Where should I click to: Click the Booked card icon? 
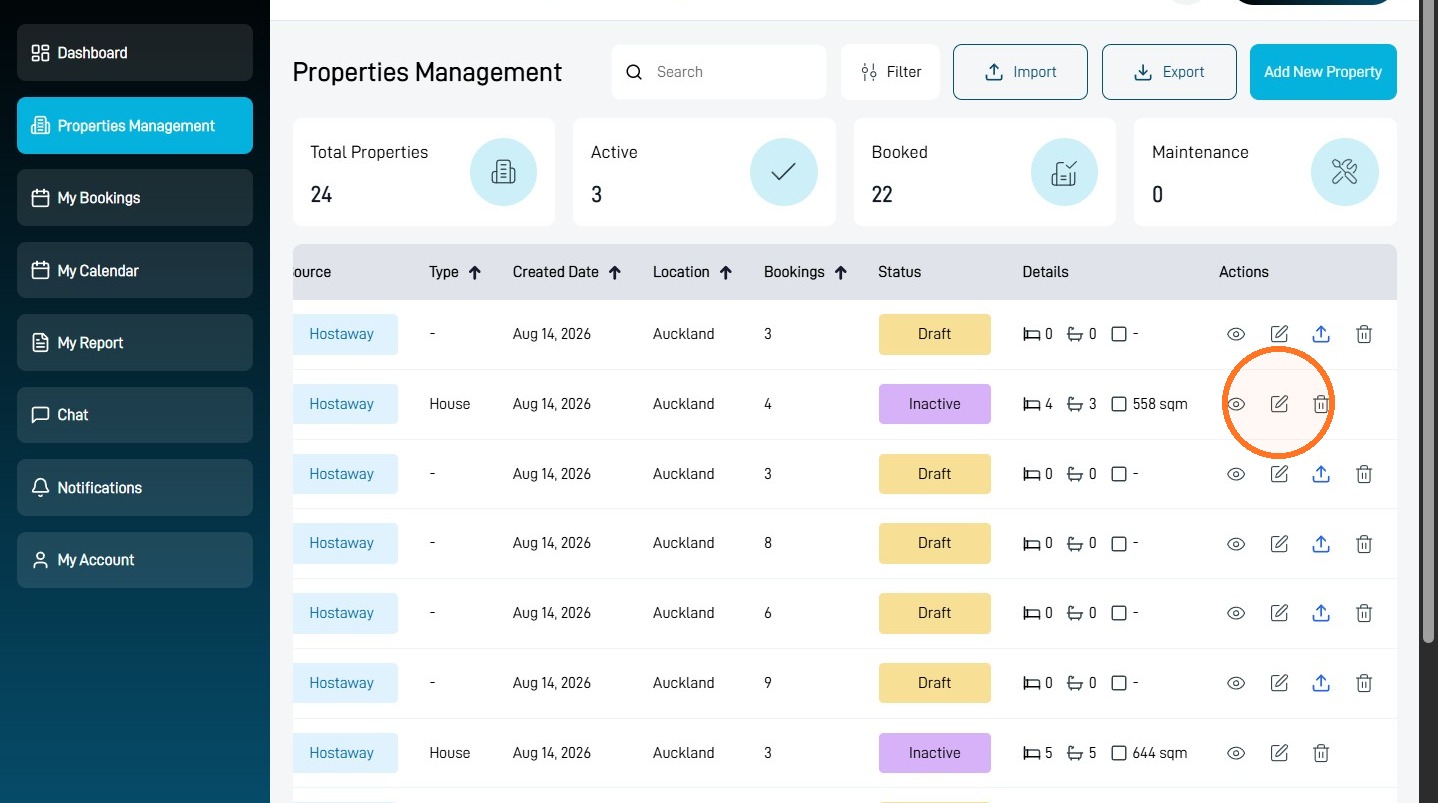1064,172
